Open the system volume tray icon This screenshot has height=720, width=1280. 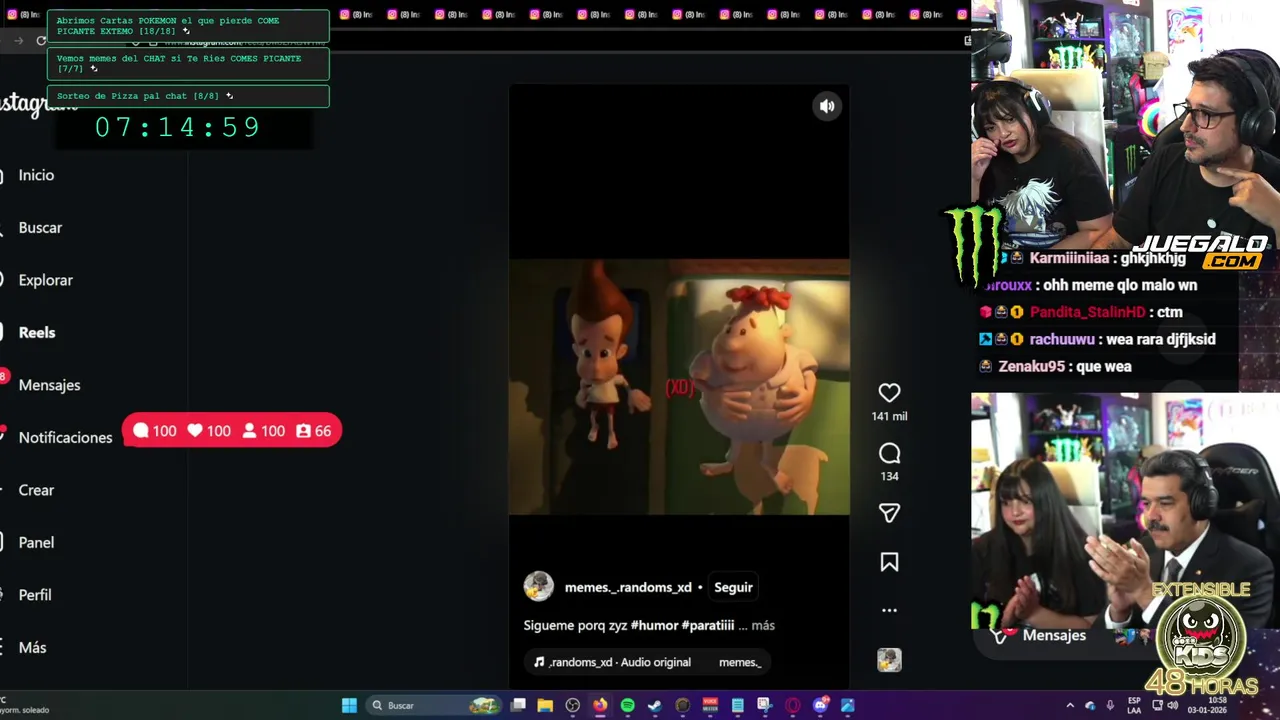(1173, 706)
